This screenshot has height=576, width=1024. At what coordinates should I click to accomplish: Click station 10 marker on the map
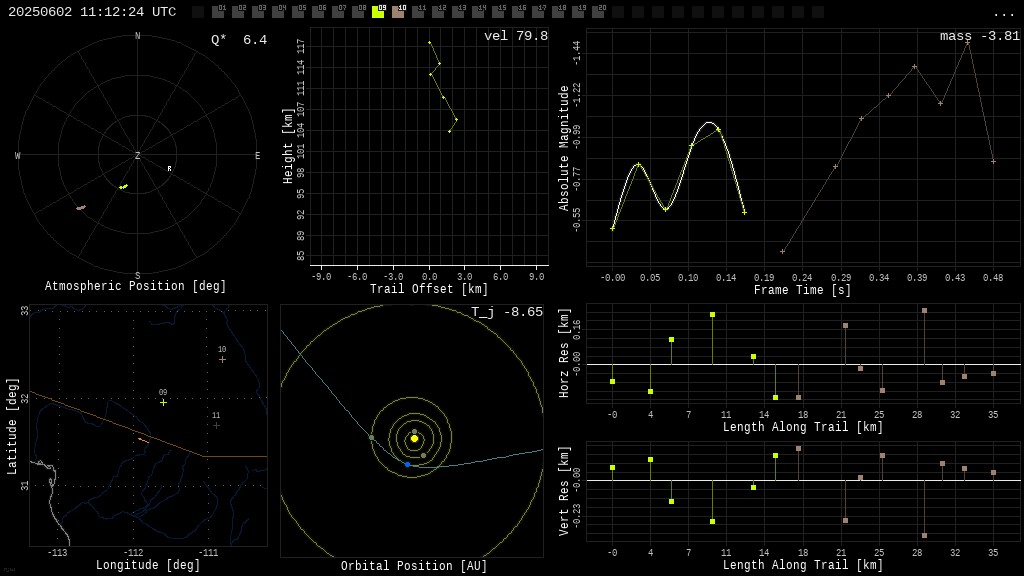[222, 359]
